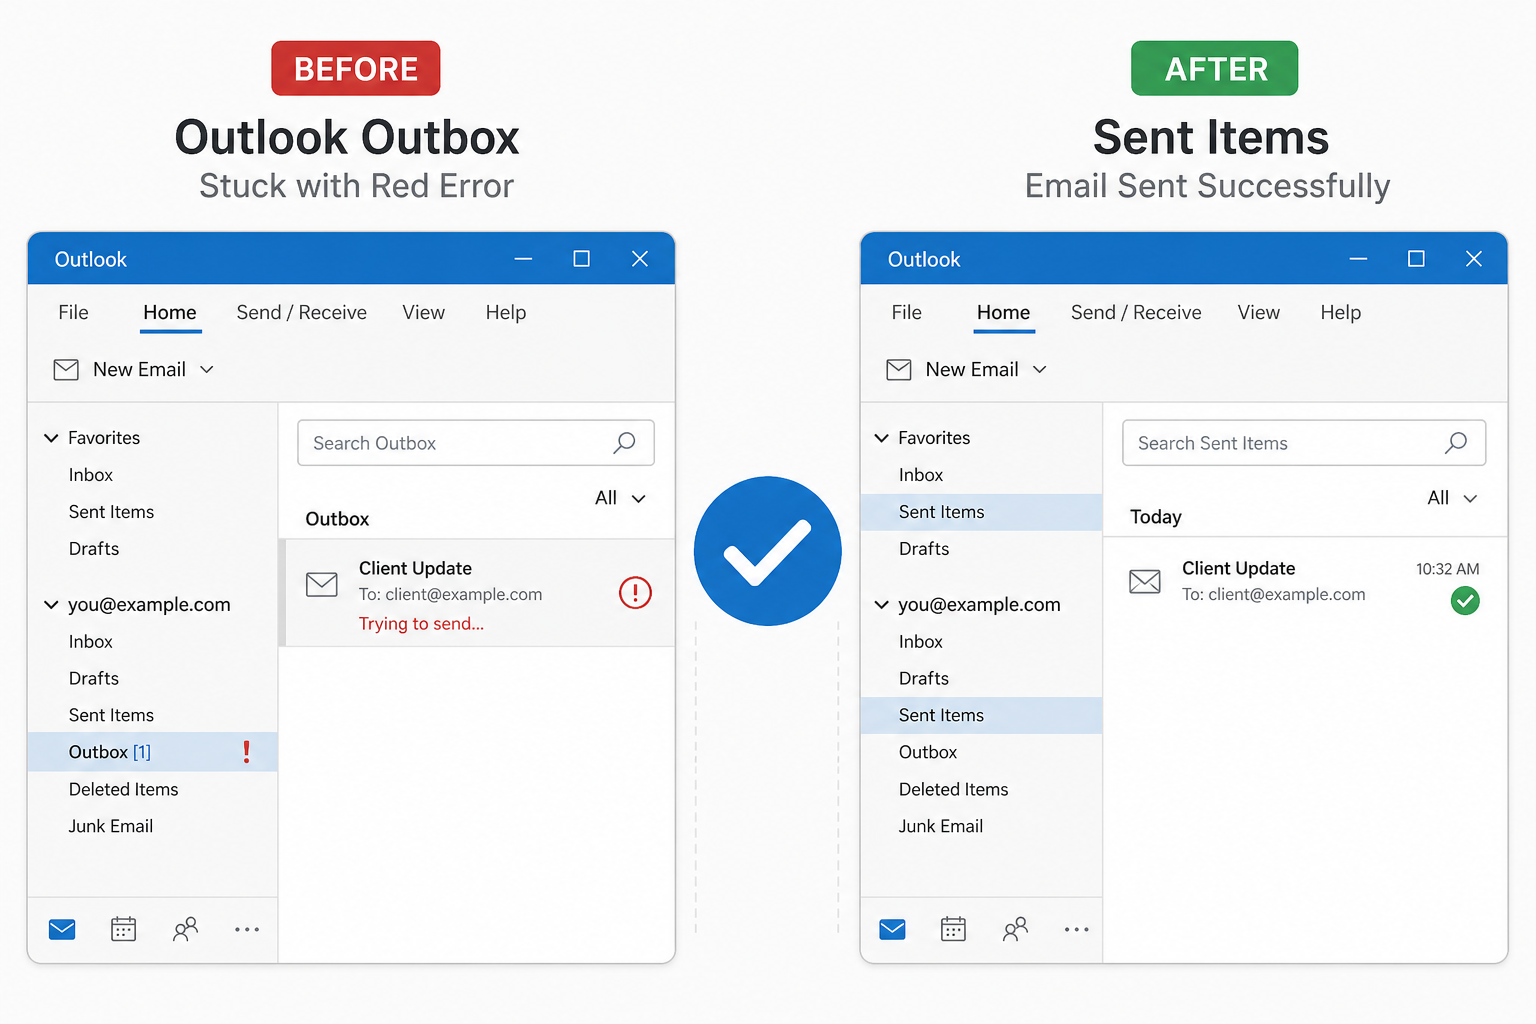Viewport: 1536px width, 1024px height.
Task: Click the New Email envelope icon in Before window
Action: tap(66, 370)
